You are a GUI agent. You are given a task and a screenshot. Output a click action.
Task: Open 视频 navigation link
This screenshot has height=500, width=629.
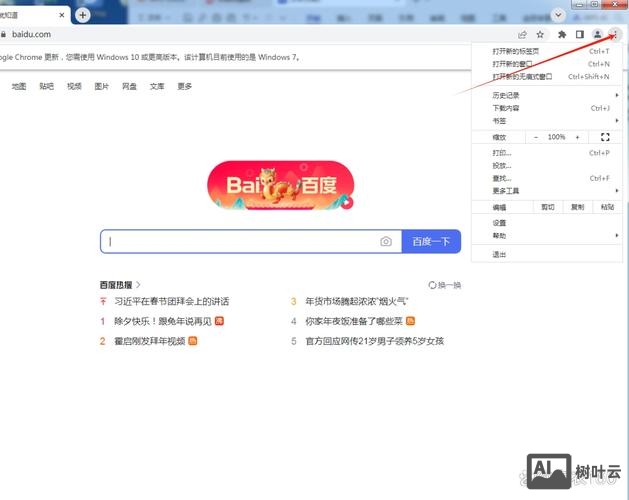(74, 86)
